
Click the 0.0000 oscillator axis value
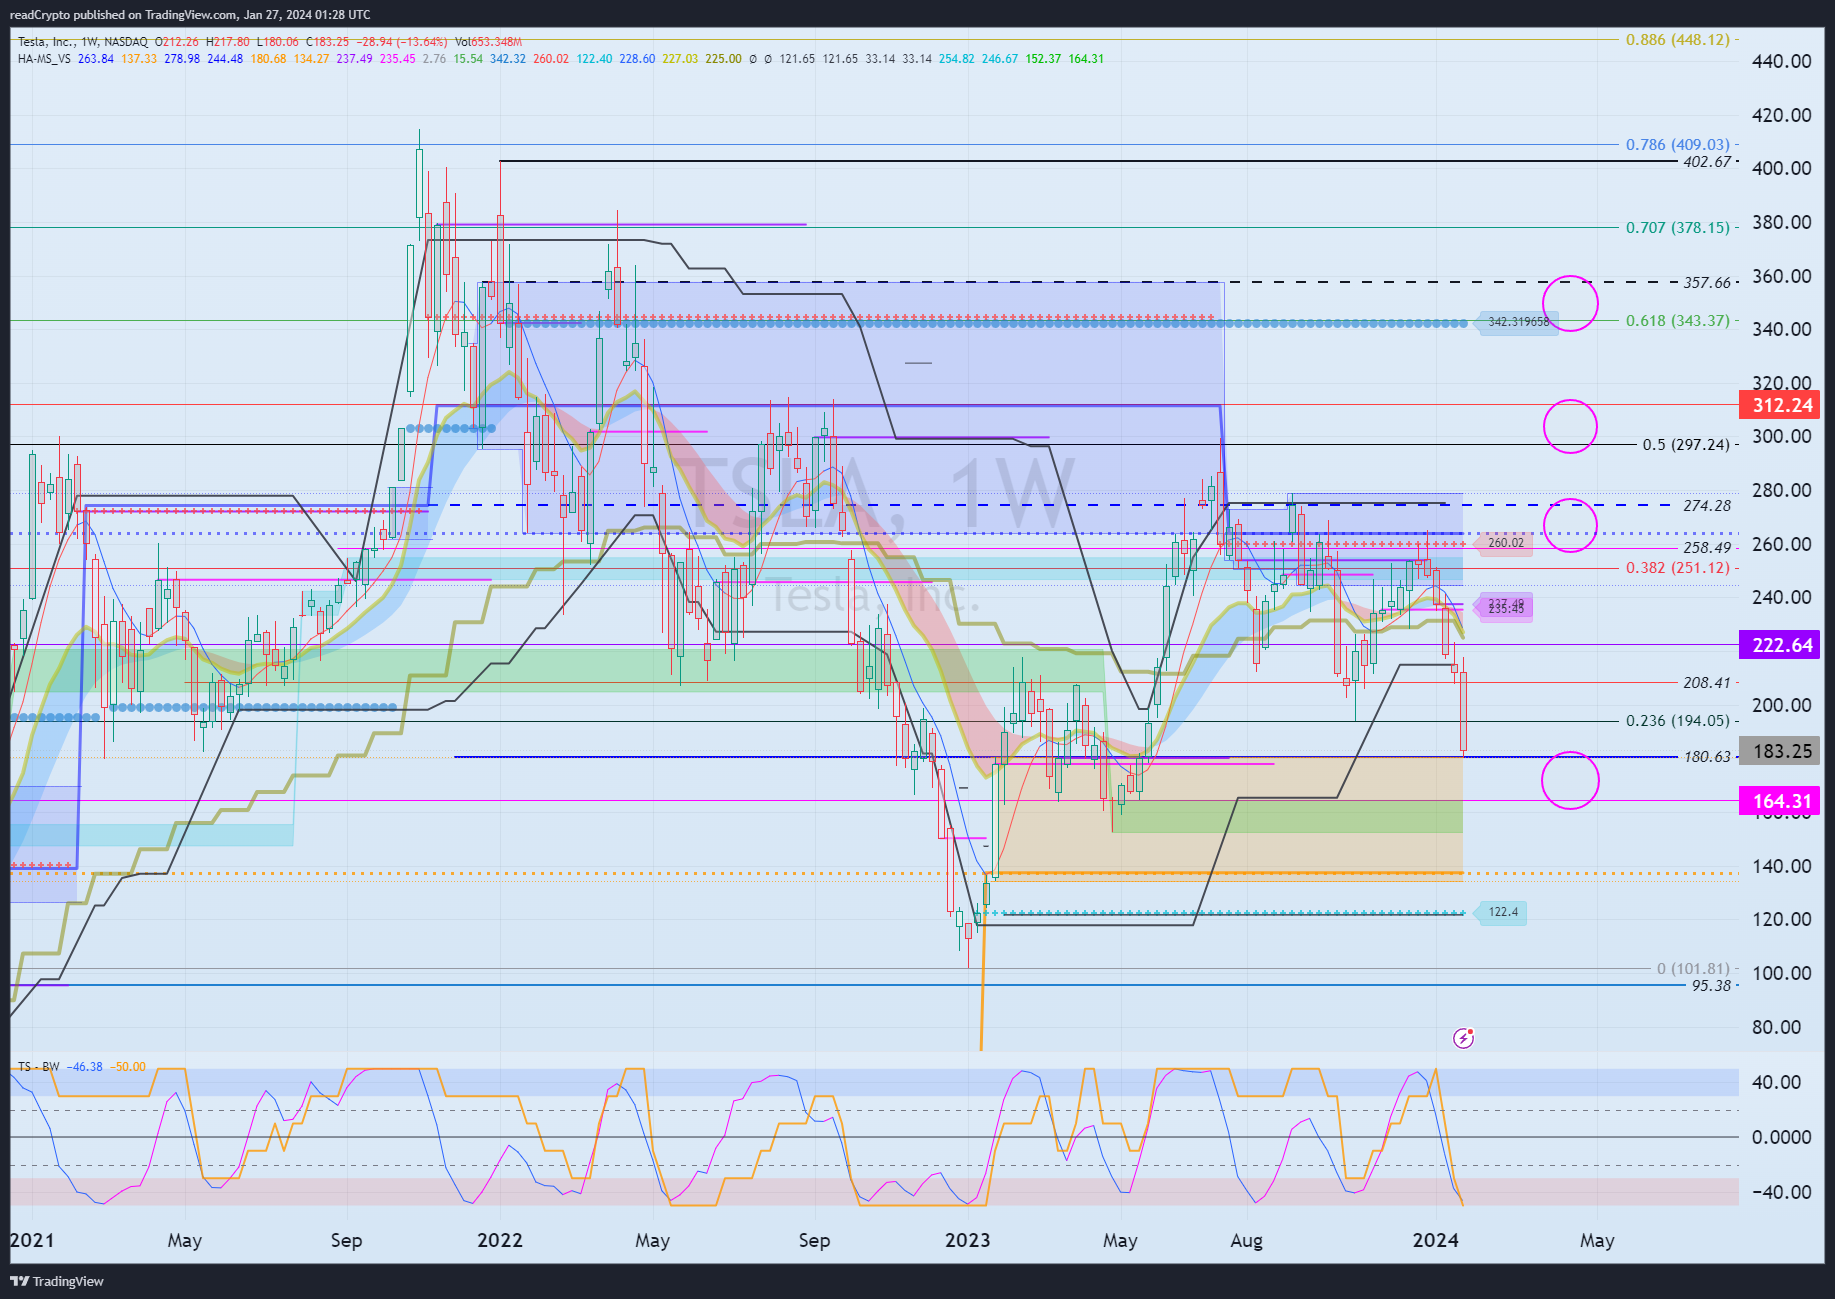tap(1781, 1138)
